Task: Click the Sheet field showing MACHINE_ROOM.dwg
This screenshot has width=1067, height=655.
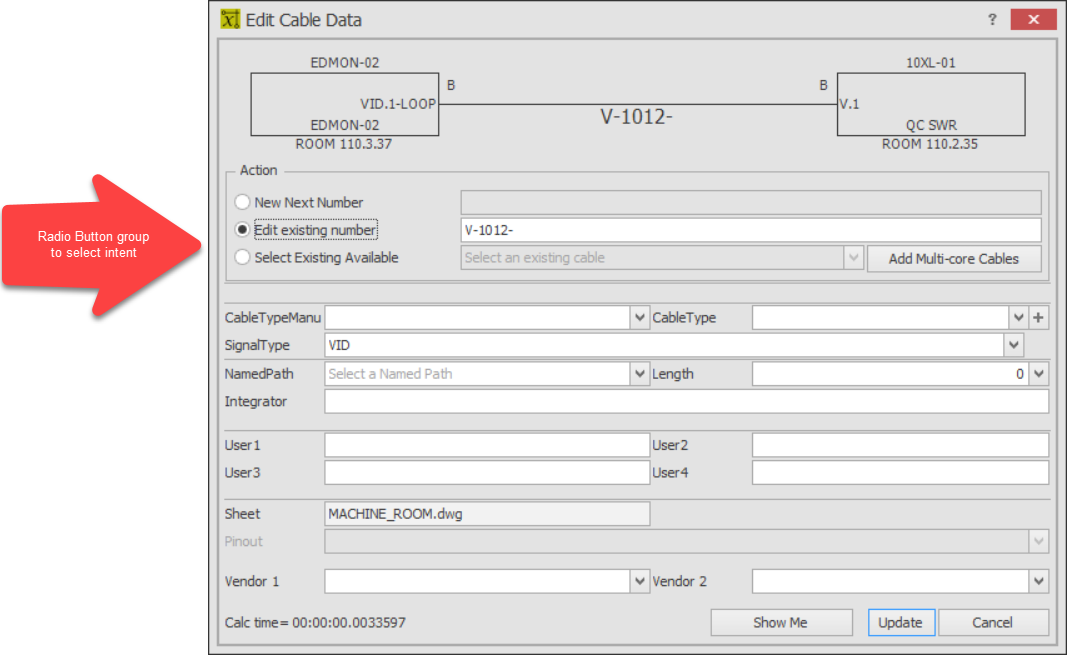Action: pos(487,514)
